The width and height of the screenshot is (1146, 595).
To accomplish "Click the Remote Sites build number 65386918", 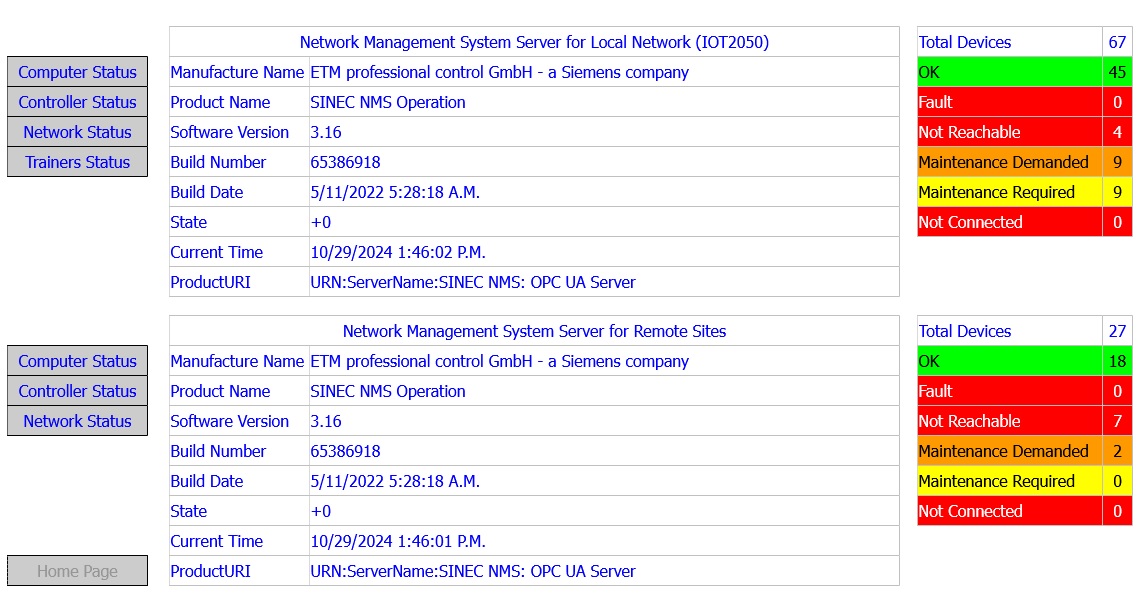I will pyautogui.click(x=345, y=451).
